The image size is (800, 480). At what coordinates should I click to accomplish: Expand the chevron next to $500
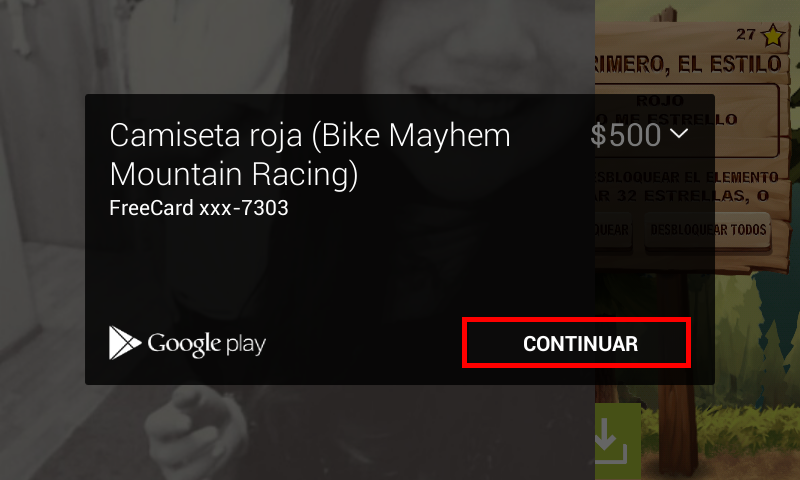[x=679, y=134]
